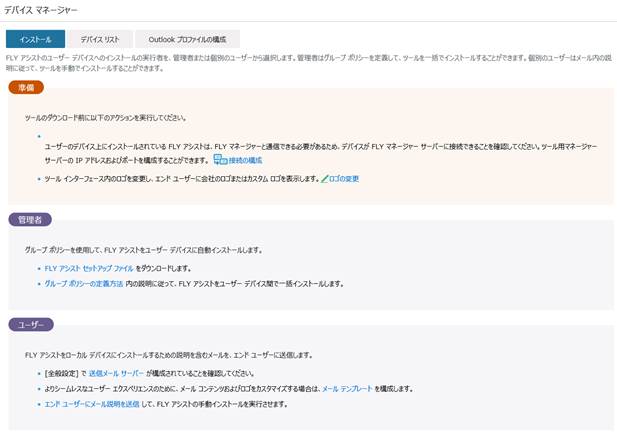Select the インストール tab
617x433 pixels.
click(x=35, y=39)
